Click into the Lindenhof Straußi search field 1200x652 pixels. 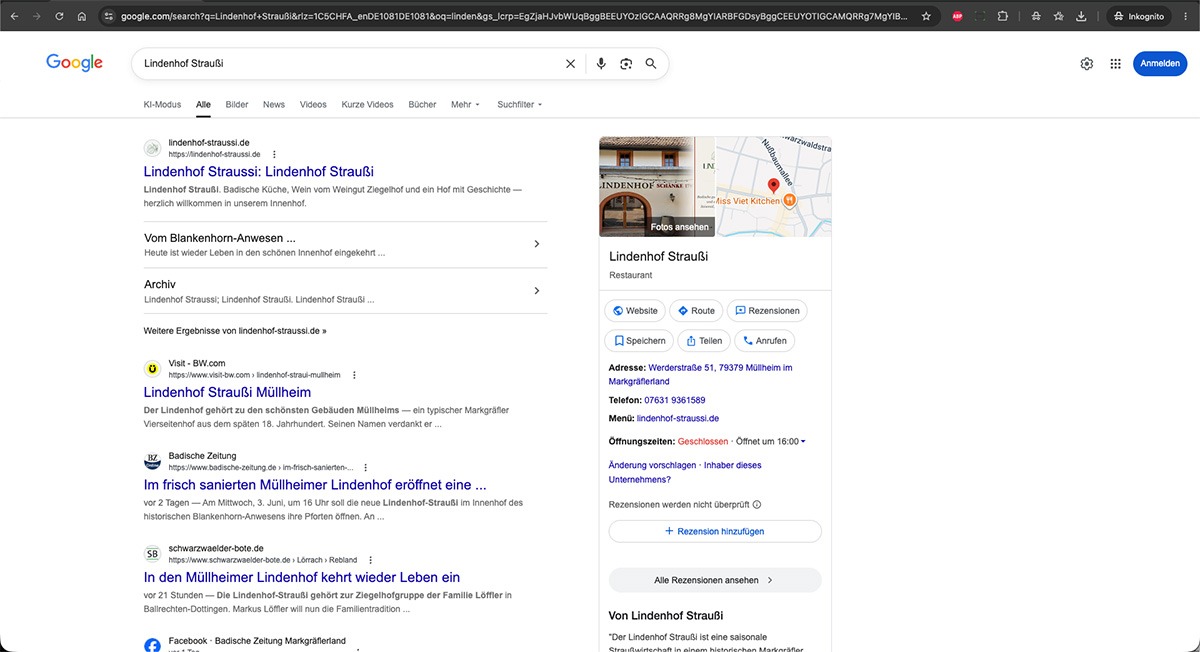[350, 64]
